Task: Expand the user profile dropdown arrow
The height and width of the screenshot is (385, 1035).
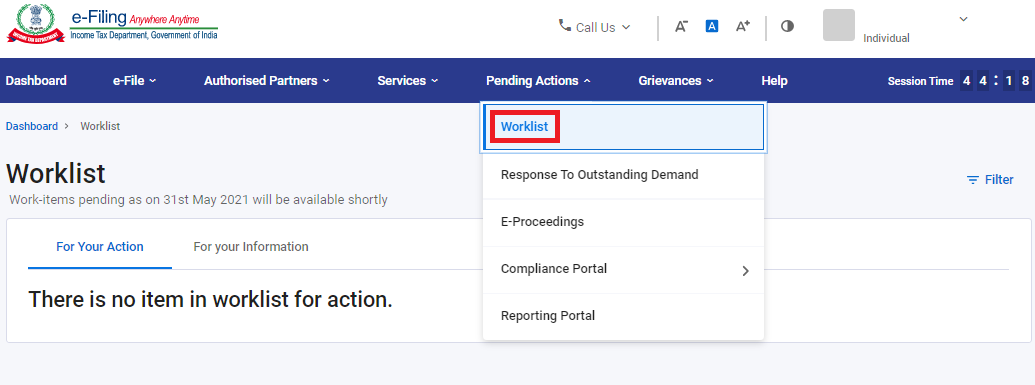Action: pyautogui.click(x=963, y=19)
